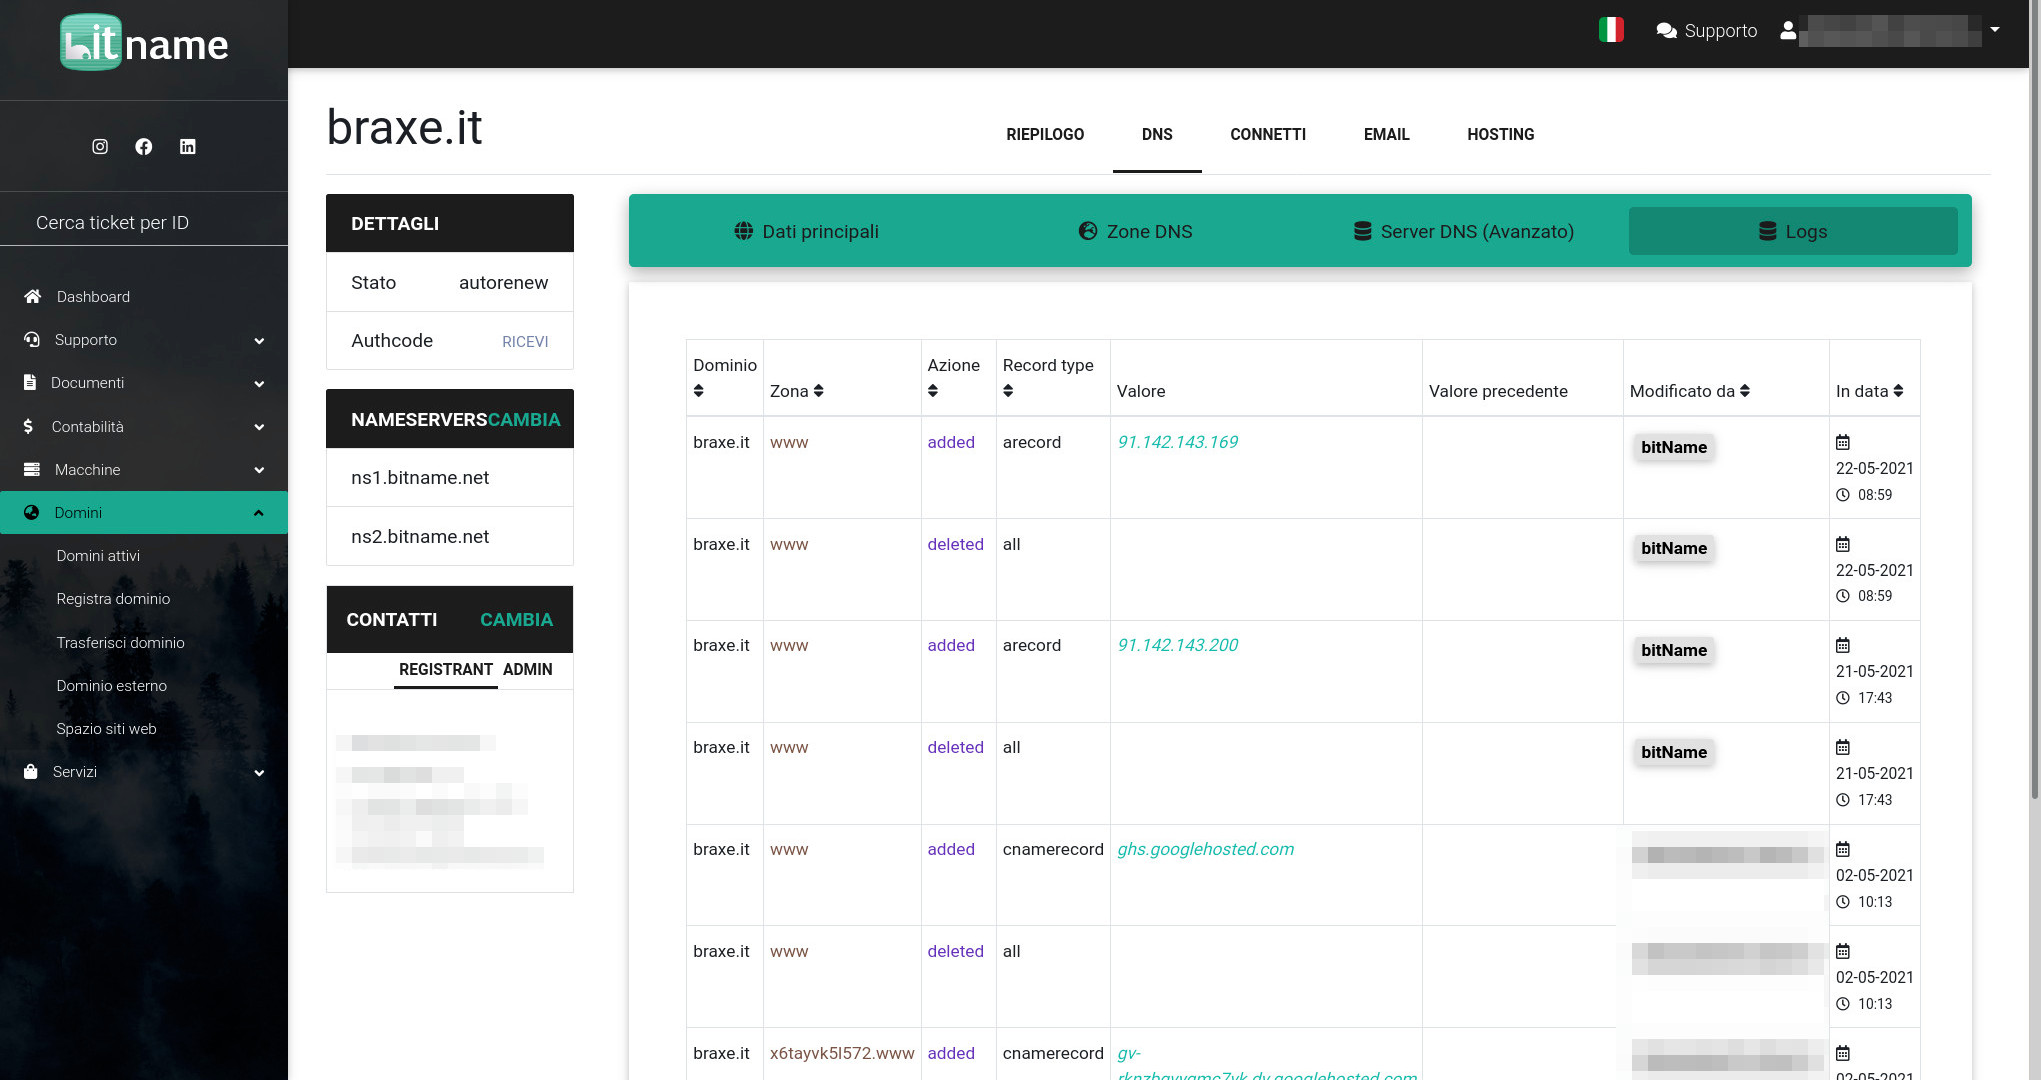Expand the Documenti sidebar menu

(x=259, y=384)
